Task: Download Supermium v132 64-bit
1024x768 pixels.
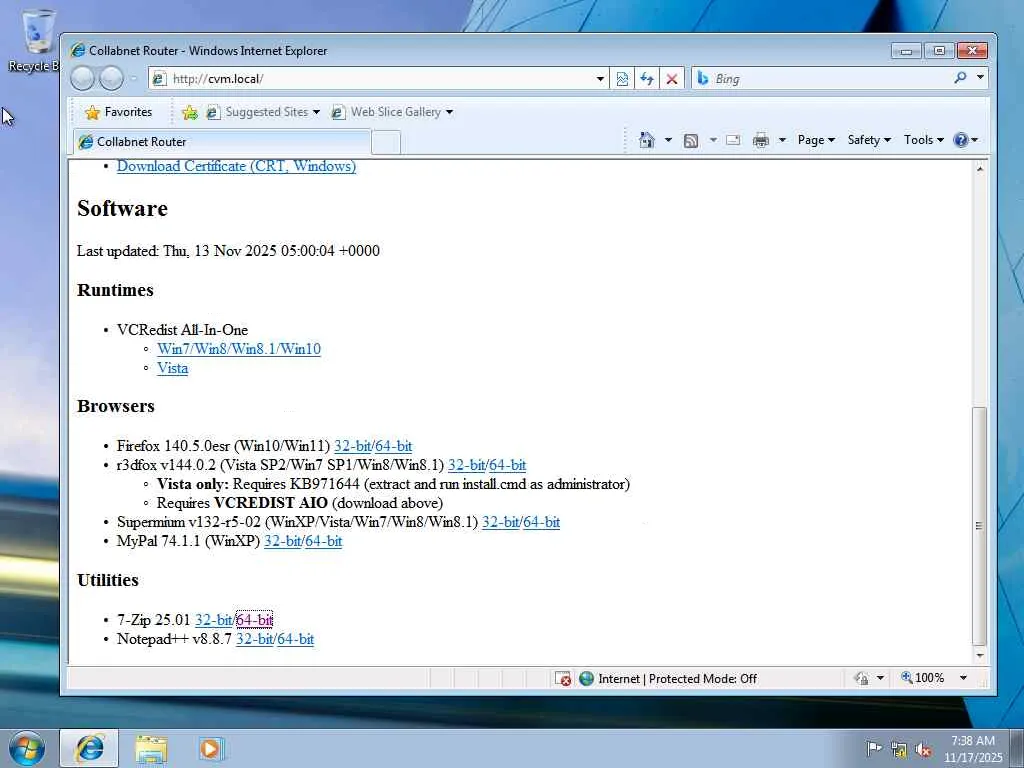Action: [541, 522]
